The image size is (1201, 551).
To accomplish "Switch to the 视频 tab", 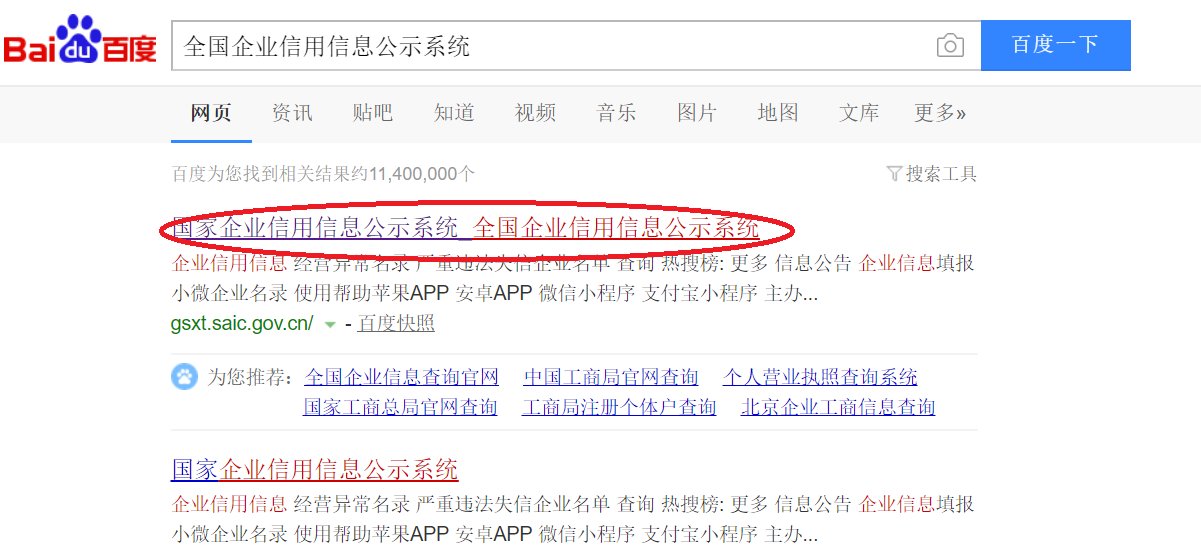I will [535, 113].
